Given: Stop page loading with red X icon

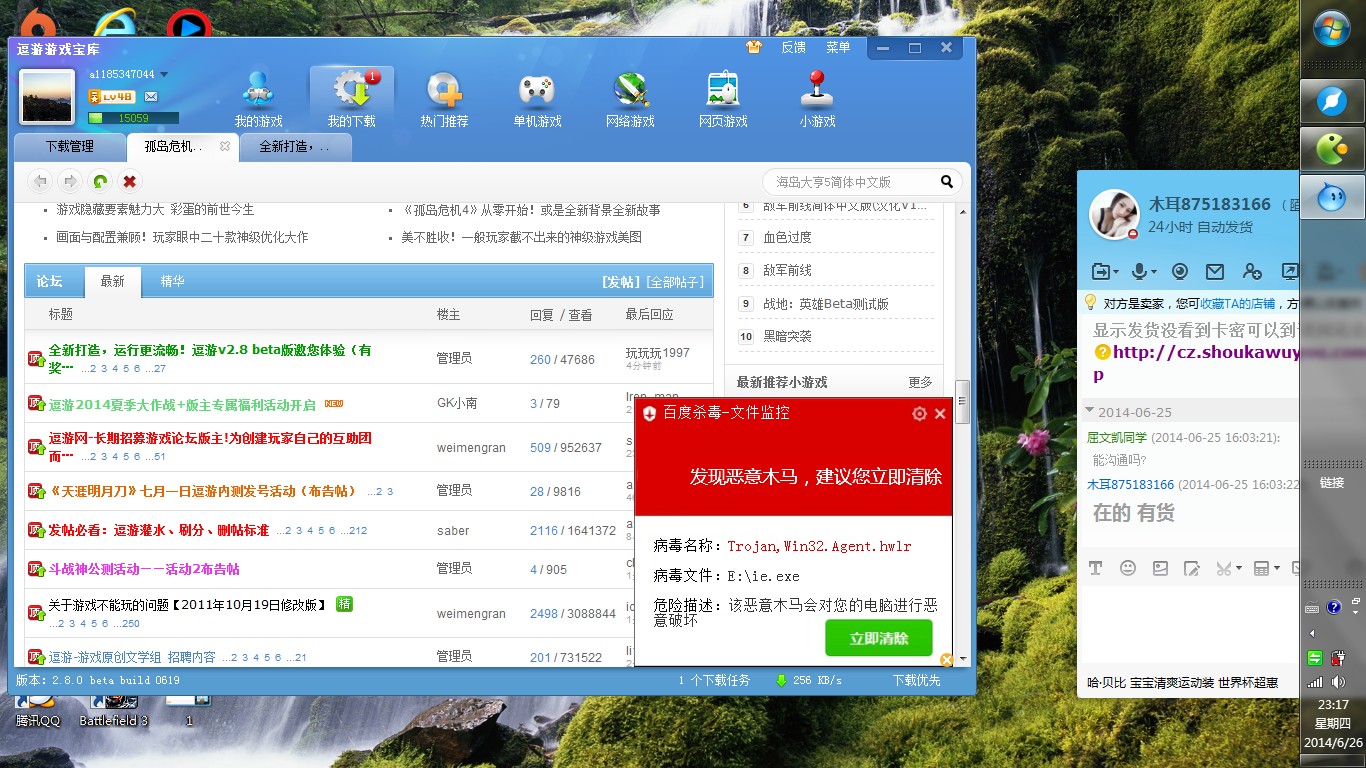Looking at the screenshot, I should click(129, 181).
